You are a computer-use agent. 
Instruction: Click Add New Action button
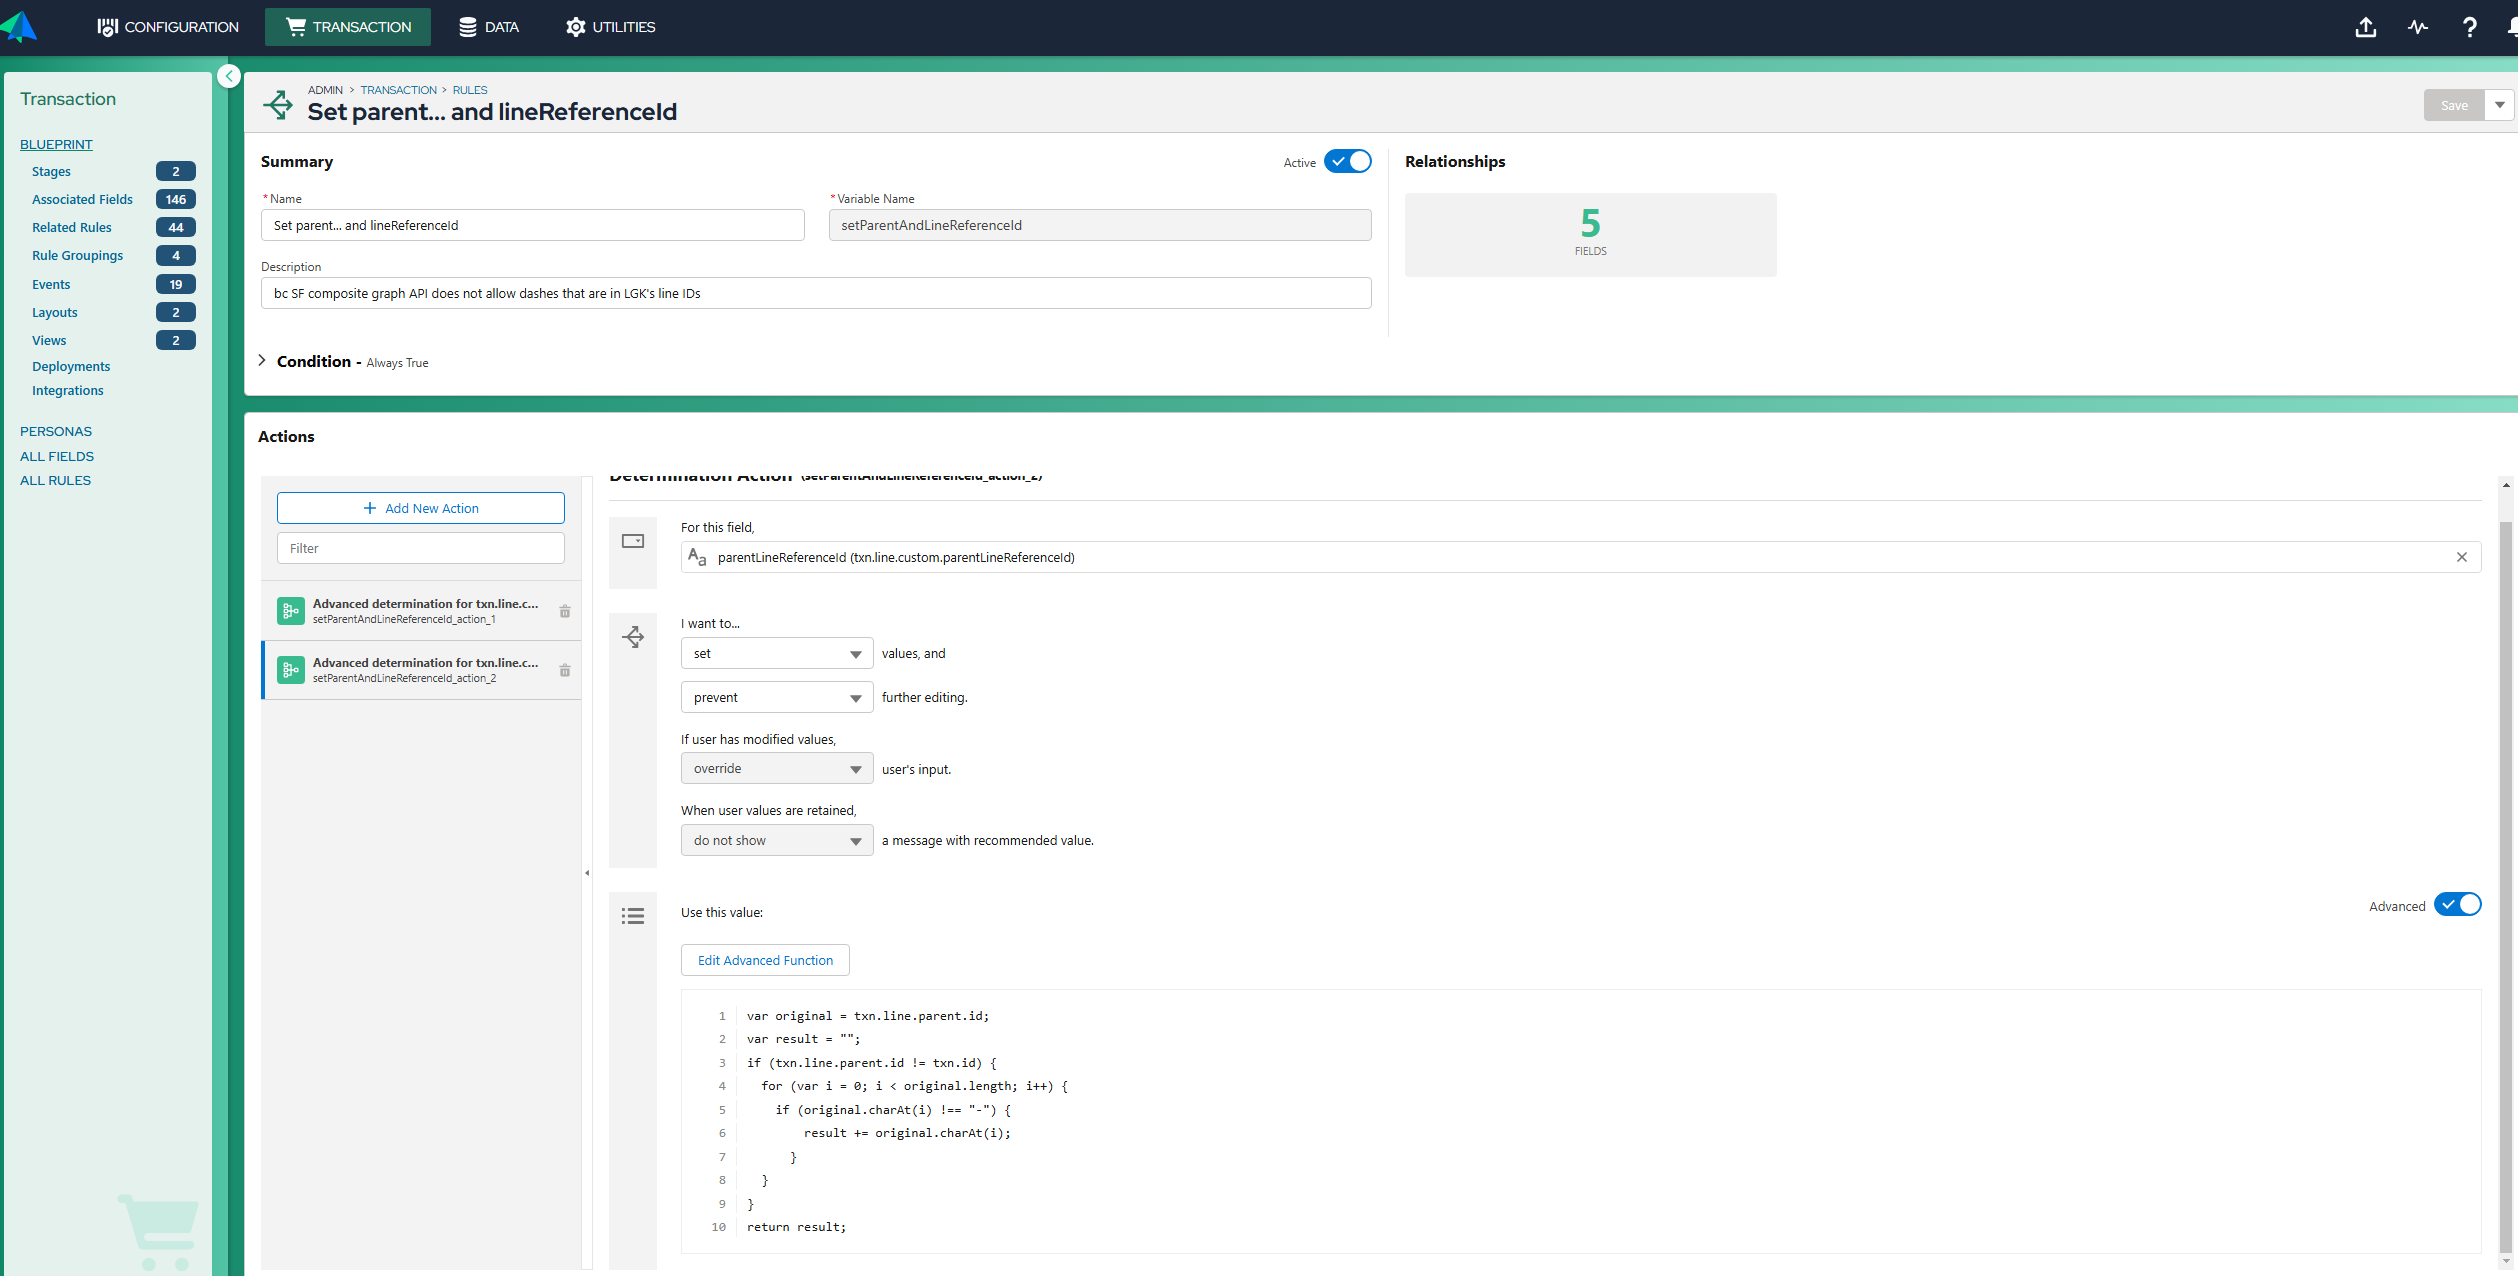[421, 508]
